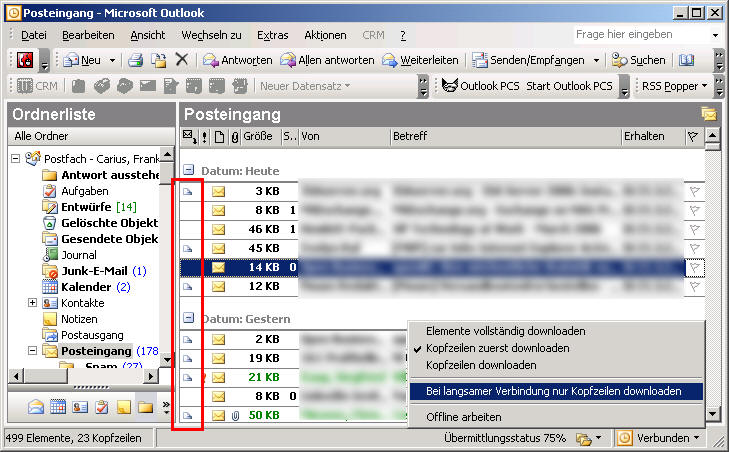The image size is (729, 452).
Task: Open the Bearbeiten menu
Action: point(88,35)
